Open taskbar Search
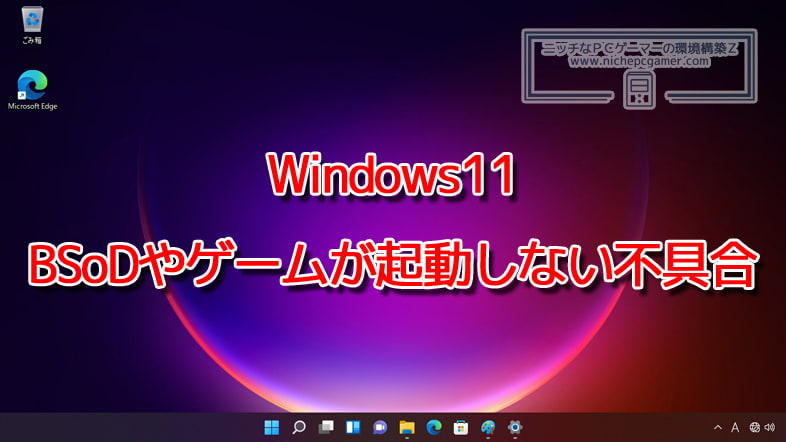This screenshot has width=786, height=442. pos(299,427)
